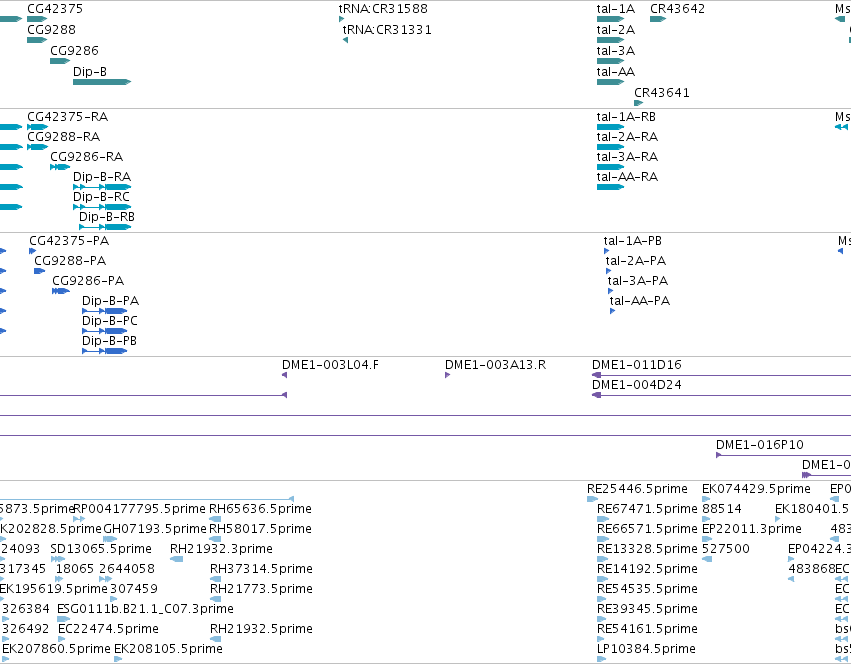Select the CR43641 gene feature

(639, 103)
